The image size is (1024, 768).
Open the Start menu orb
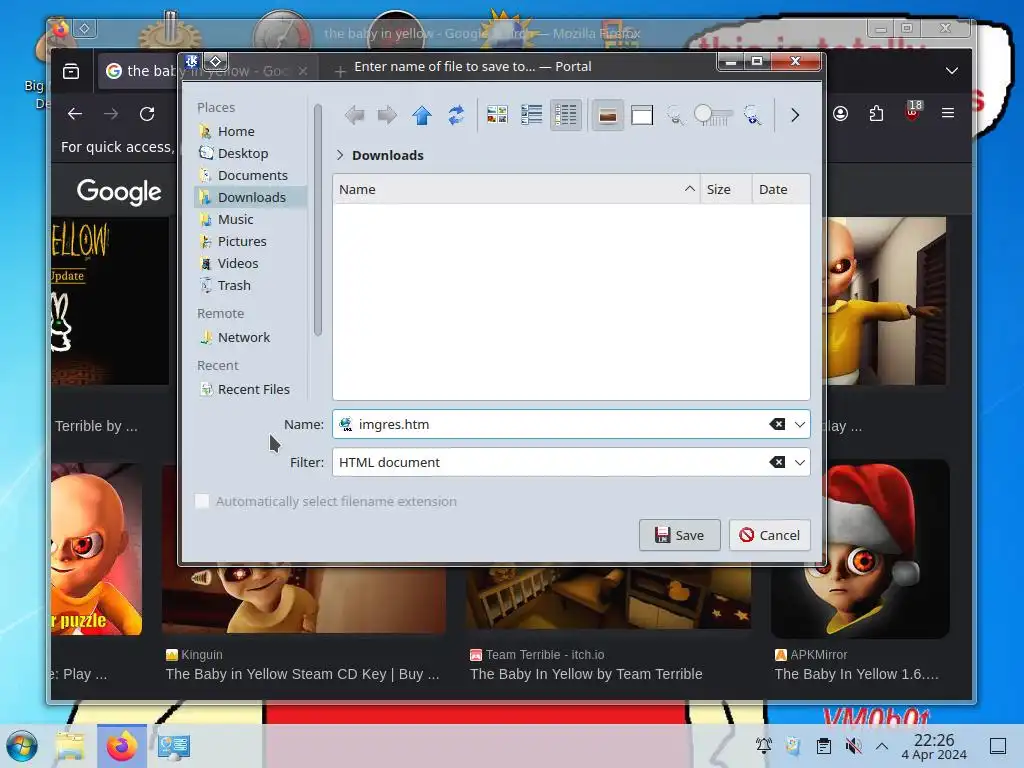click(x=22, y=746)
